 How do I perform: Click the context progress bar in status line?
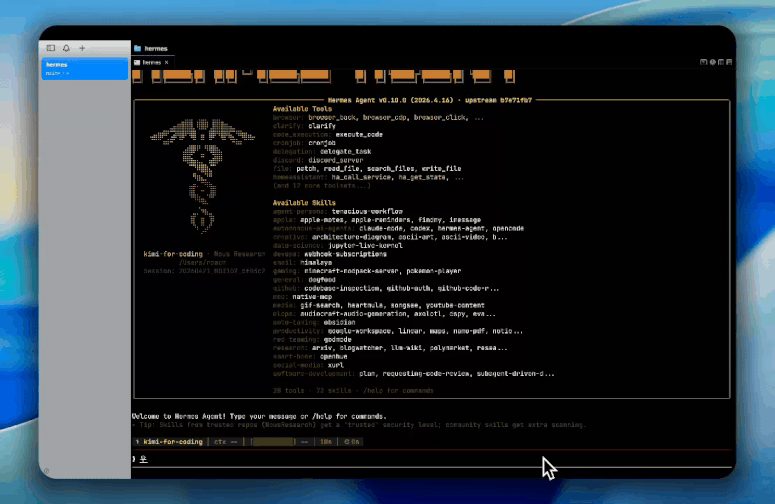point(273,442)
